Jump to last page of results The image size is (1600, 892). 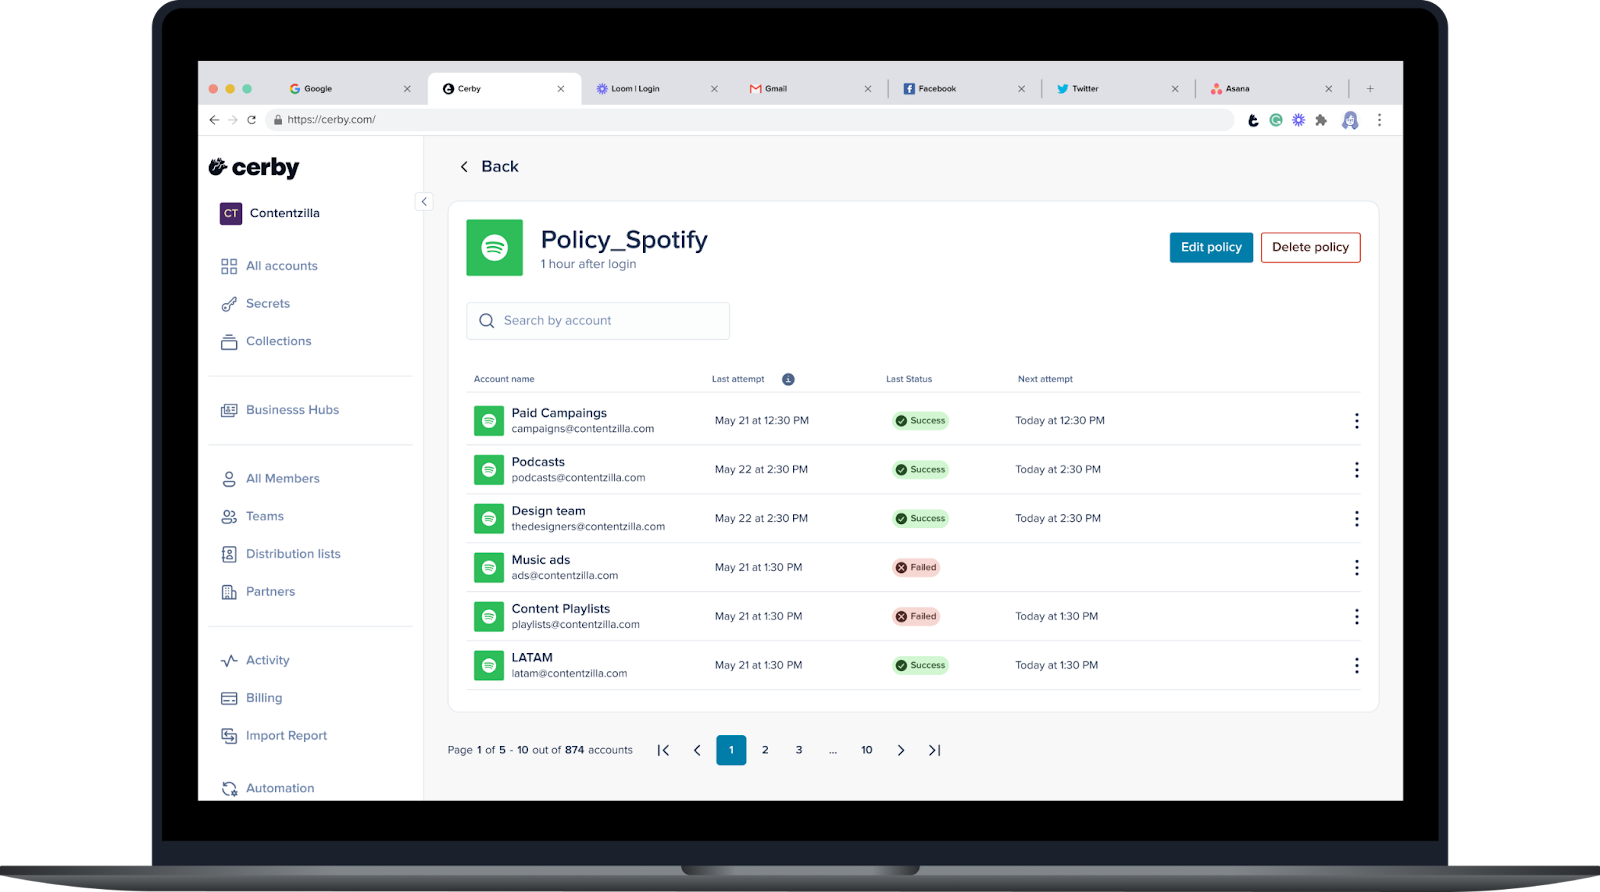click(x=934, y=750)
